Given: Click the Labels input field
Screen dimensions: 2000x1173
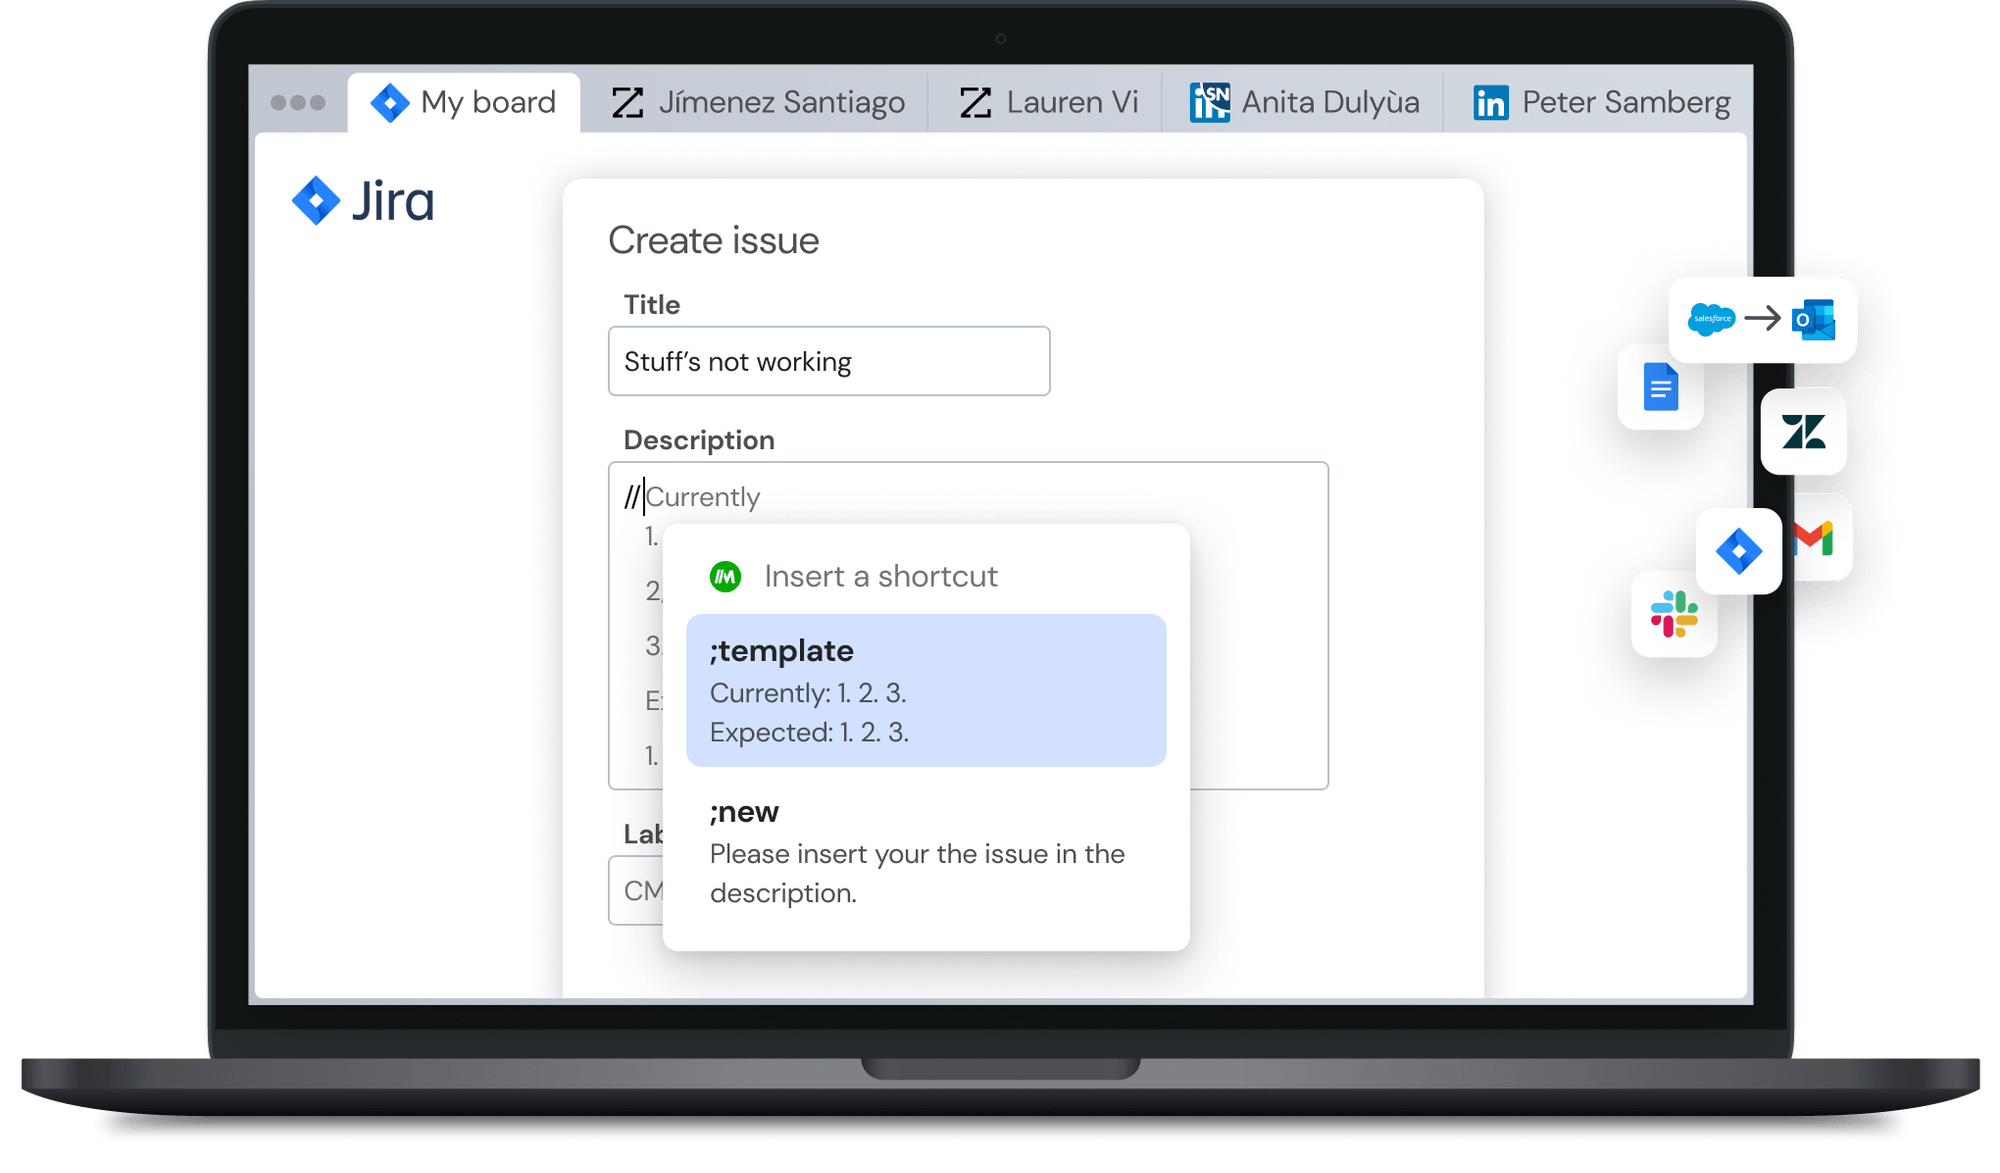Looking at the screenshot, I should (636, 890).
